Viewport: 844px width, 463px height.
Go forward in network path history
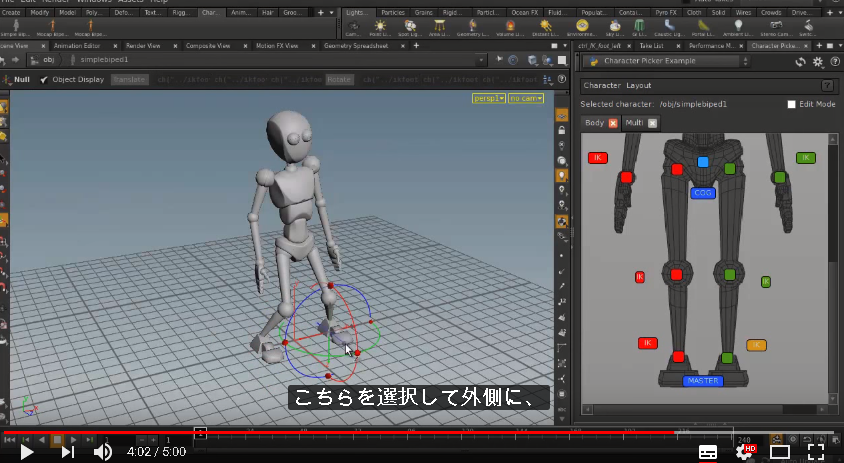[x=15, y=60]
